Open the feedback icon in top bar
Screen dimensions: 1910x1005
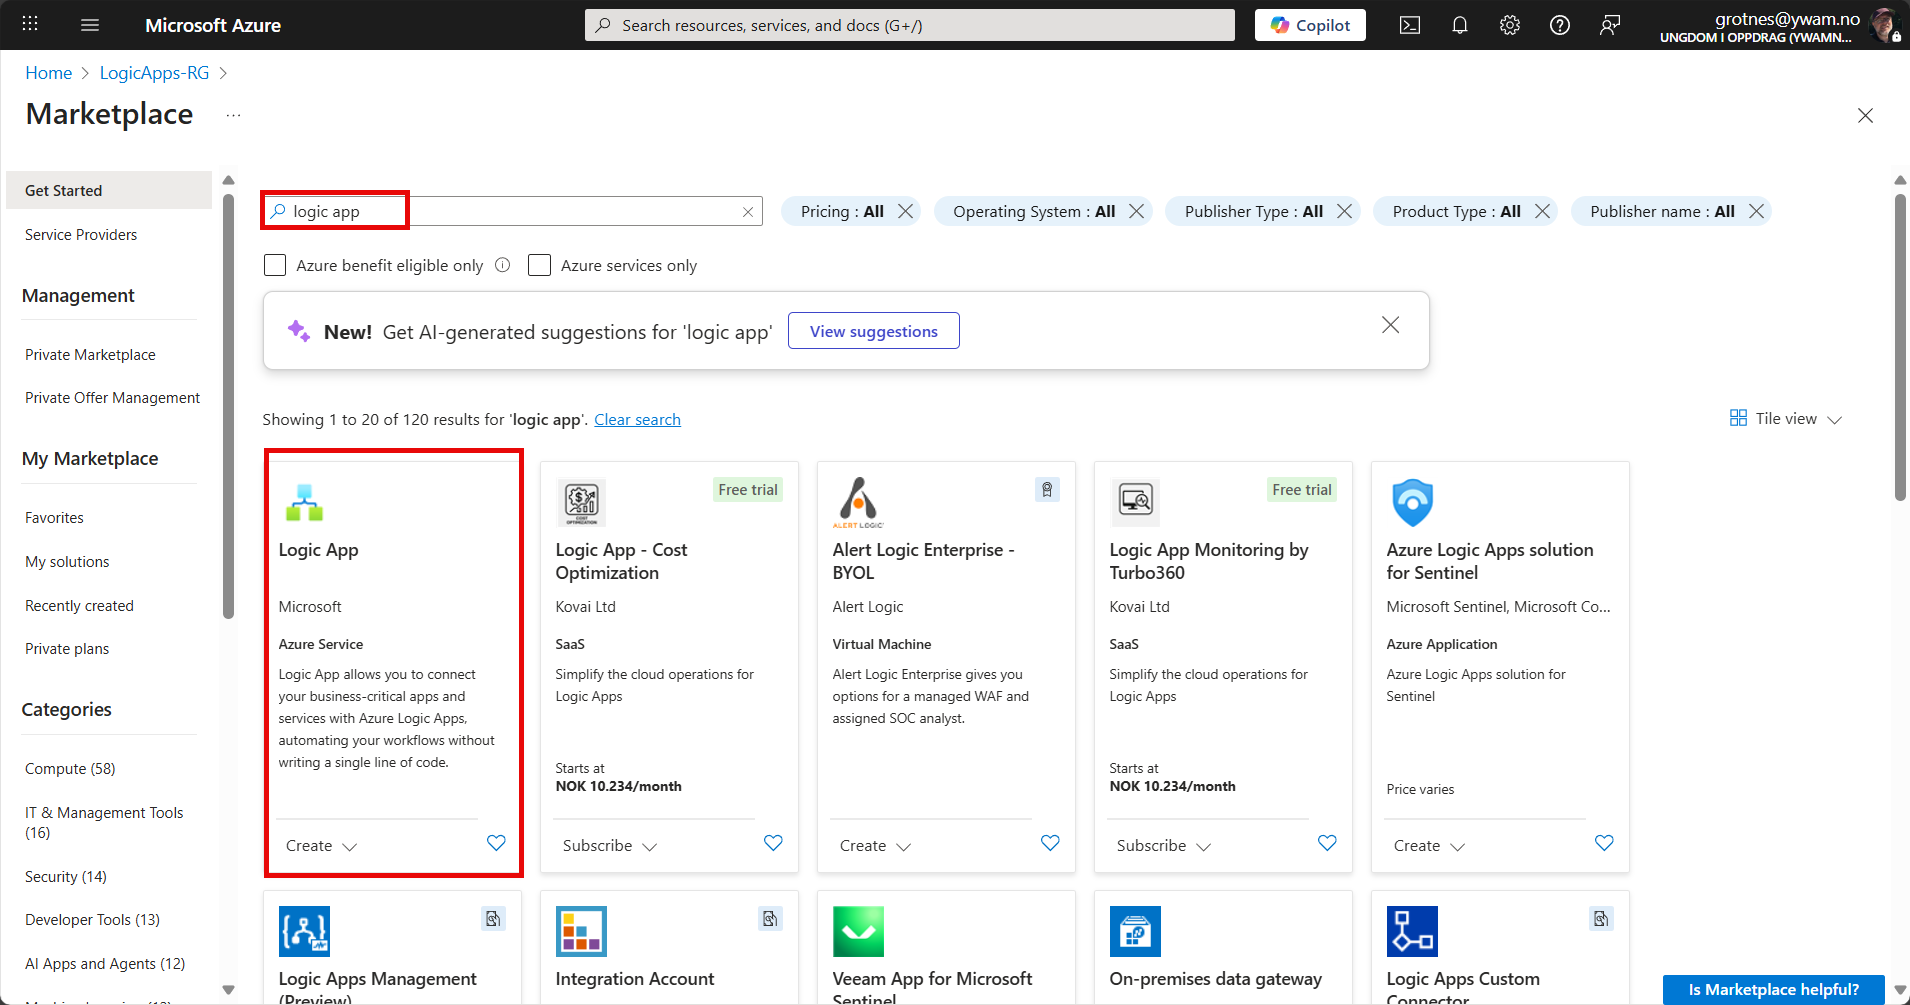coord(1610,25)
